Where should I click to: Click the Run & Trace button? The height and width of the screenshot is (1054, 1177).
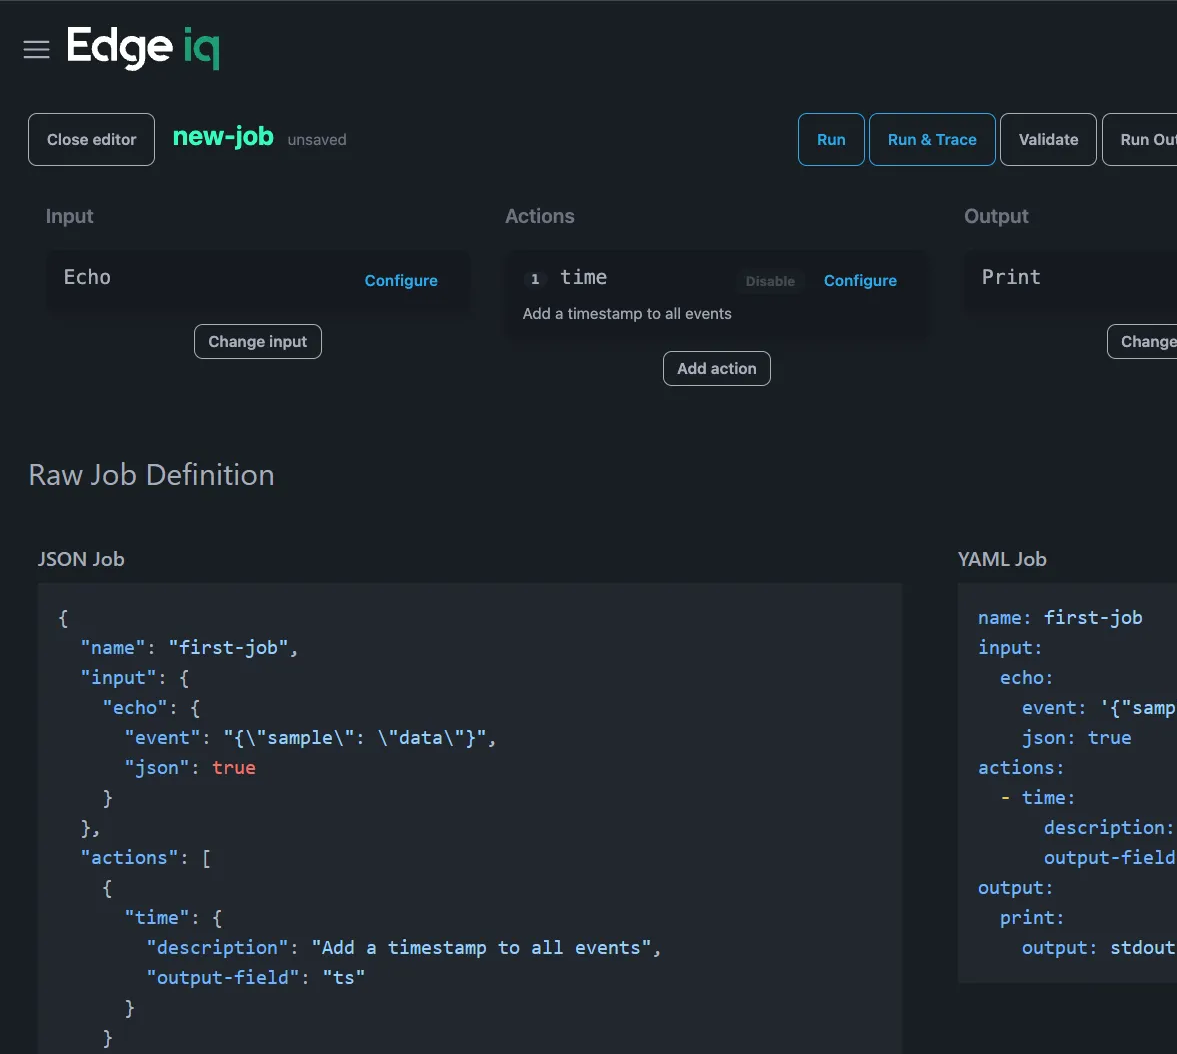[x=932, y=140]
